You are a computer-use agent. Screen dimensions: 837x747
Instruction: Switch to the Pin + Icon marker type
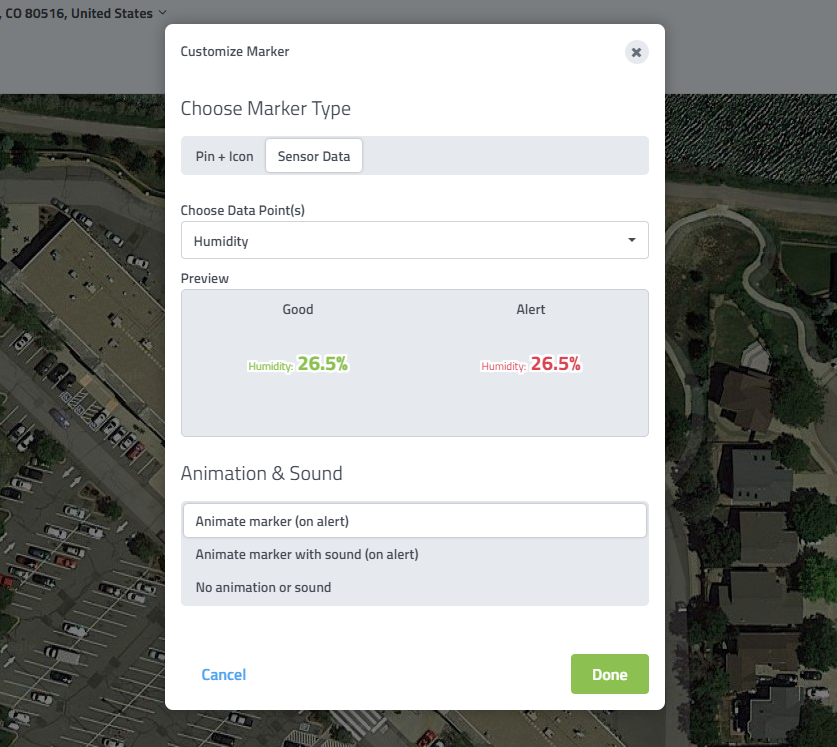(224, 156)
